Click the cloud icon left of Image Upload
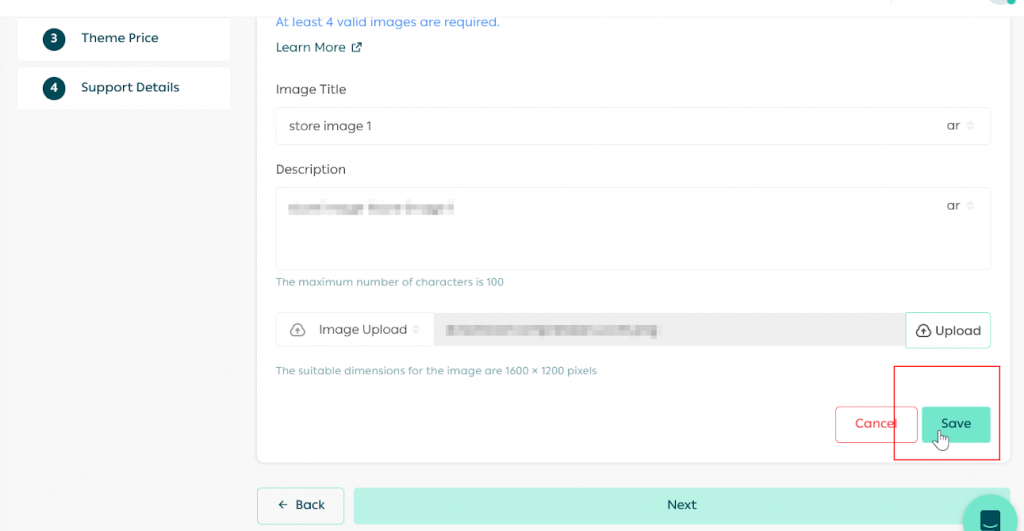The height and width of the screenshot is (531, 1024). coord(297,330)
